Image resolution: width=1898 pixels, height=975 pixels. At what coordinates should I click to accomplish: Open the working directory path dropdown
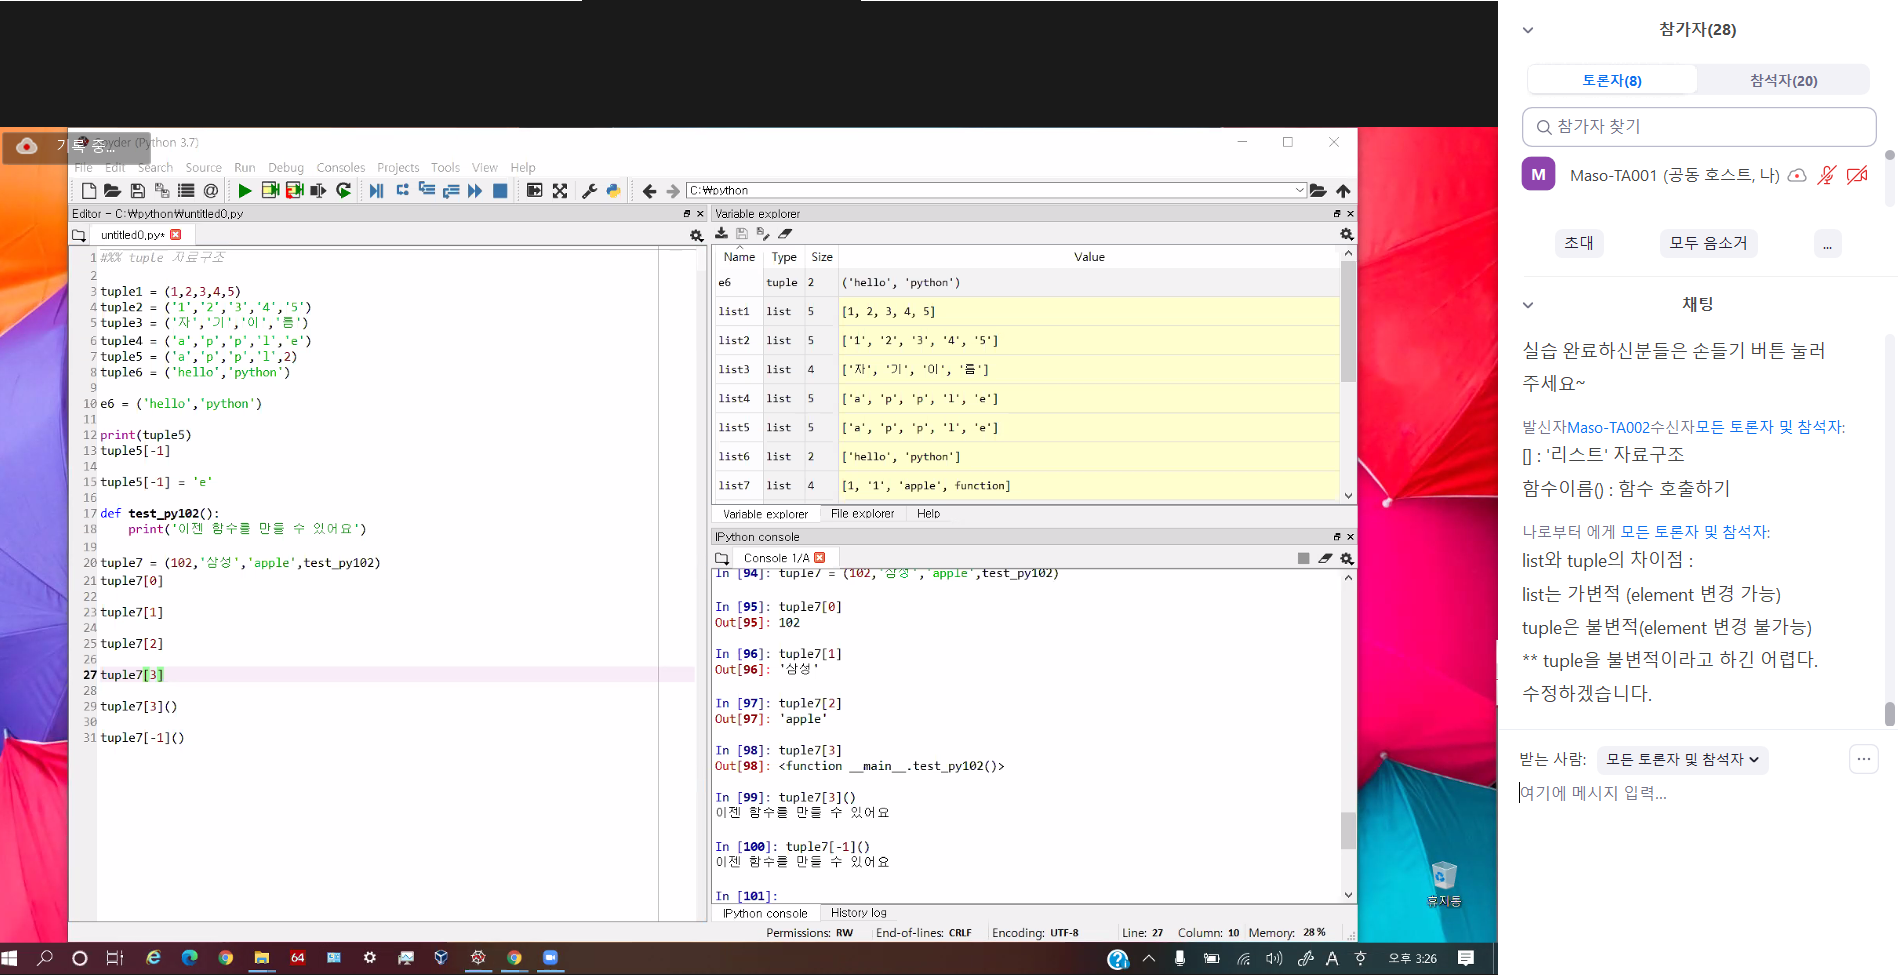pos(1299,190)
